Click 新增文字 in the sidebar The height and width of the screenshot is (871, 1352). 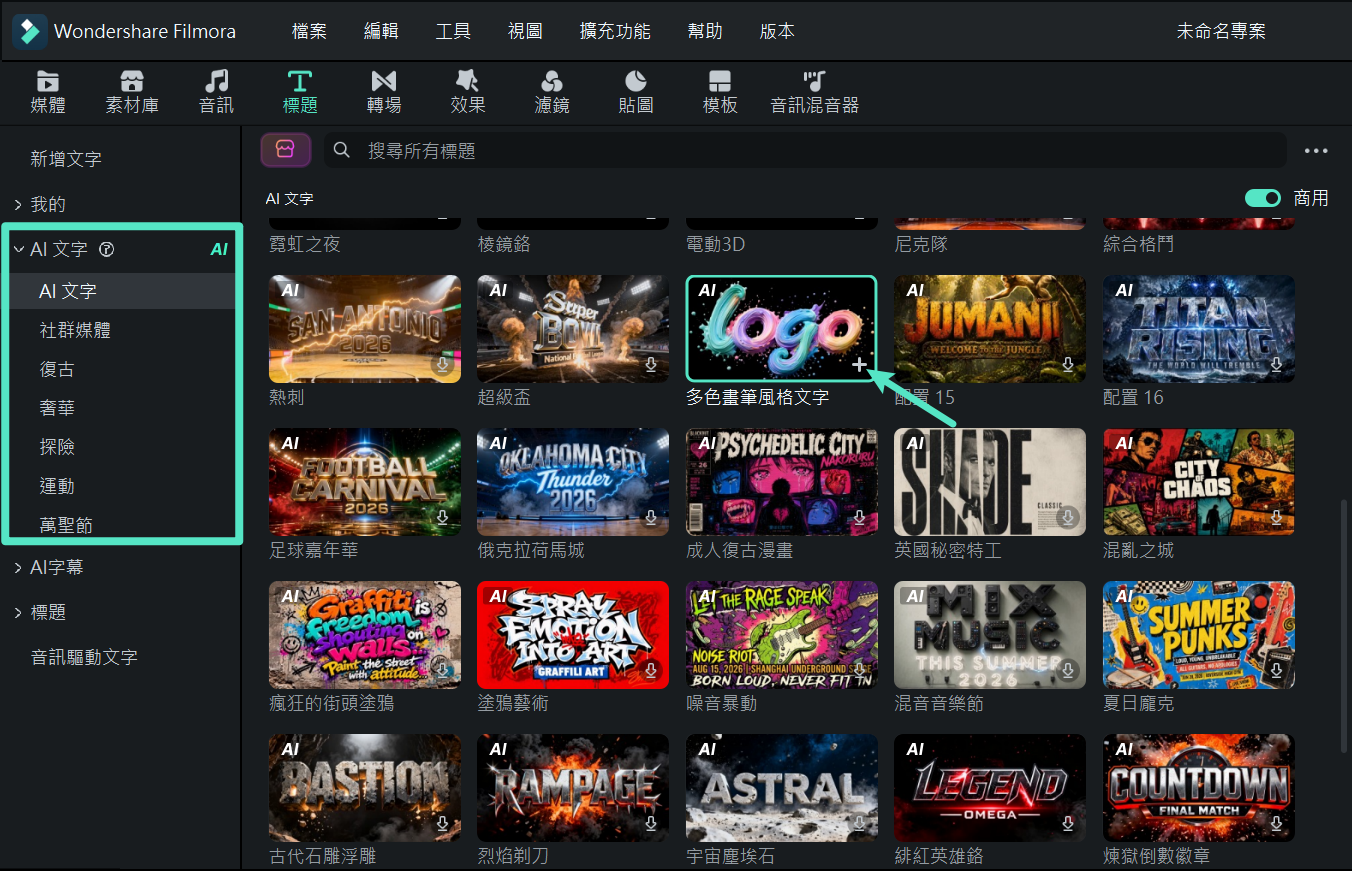tap(66, 159)
